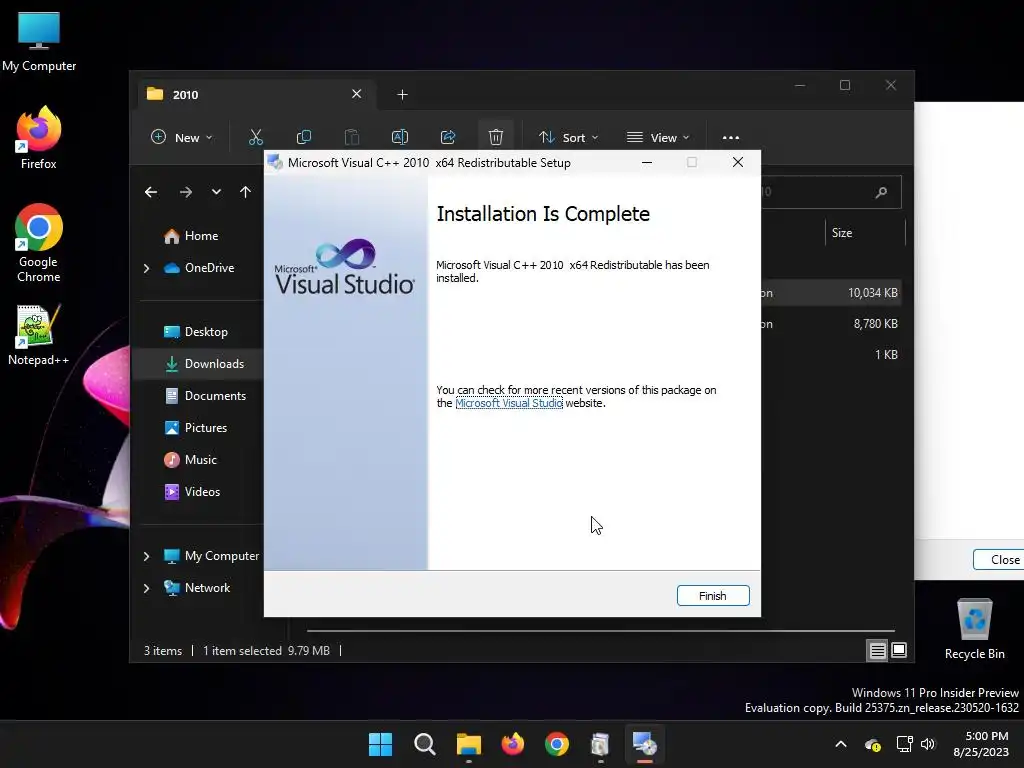This screenshot has width=1024, height=768.
Task: Open the Microsoft Visual Studio website link
Action: coord(509,404)
